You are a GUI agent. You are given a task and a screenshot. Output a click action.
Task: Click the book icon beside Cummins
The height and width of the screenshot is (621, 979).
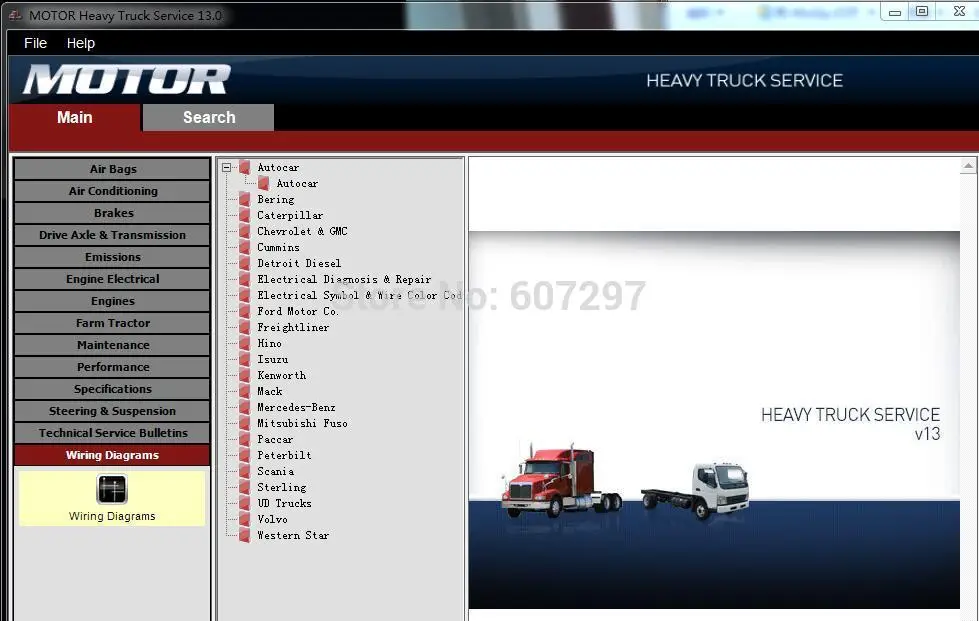click(245, 248)
